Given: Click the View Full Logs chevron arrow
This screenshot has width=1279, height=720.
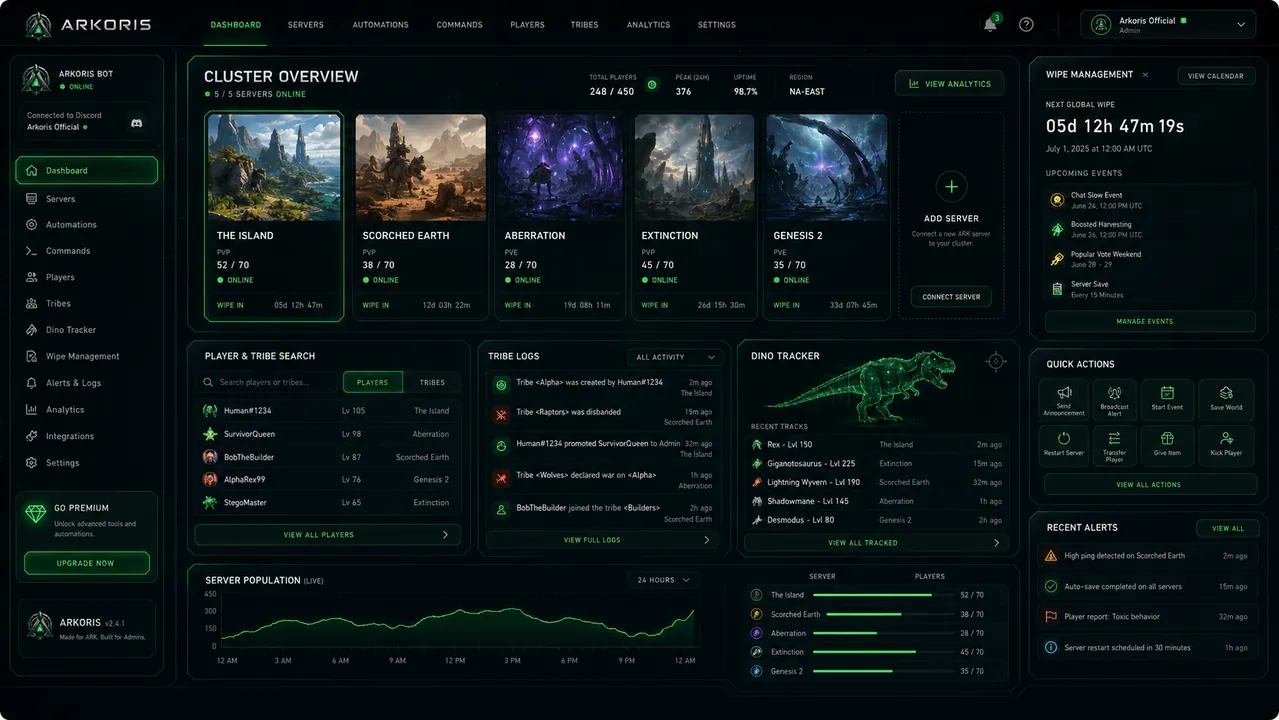Looking at the screenshot, I should click(706, 540).
